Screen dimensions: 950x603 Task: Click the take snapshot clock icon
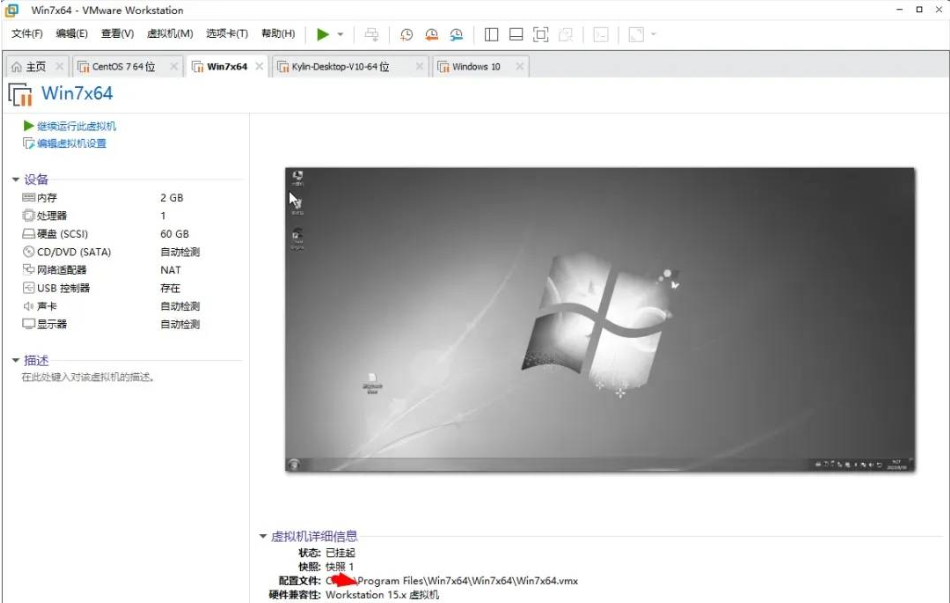coord(406,34)
